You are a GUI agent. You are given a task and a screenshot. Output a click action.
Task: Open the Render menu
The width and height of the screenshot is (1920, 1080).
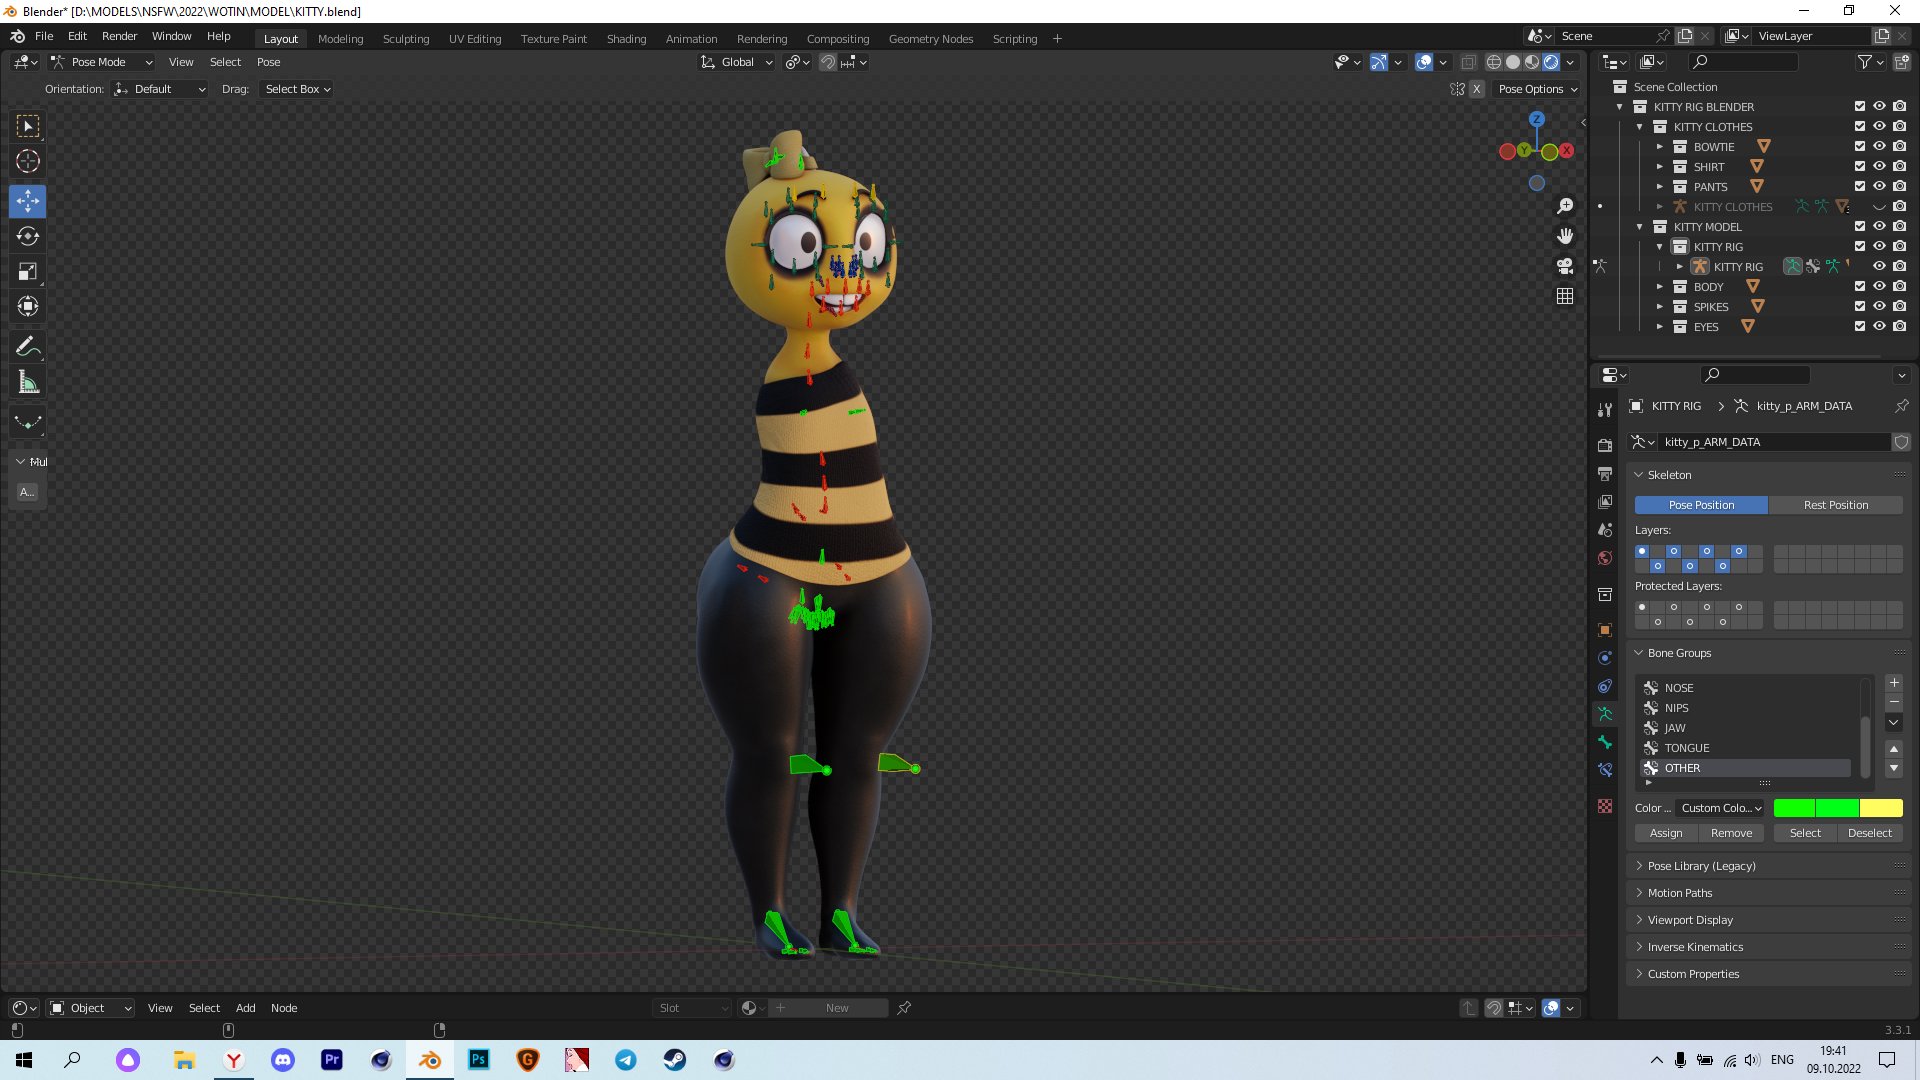[119, 36]
